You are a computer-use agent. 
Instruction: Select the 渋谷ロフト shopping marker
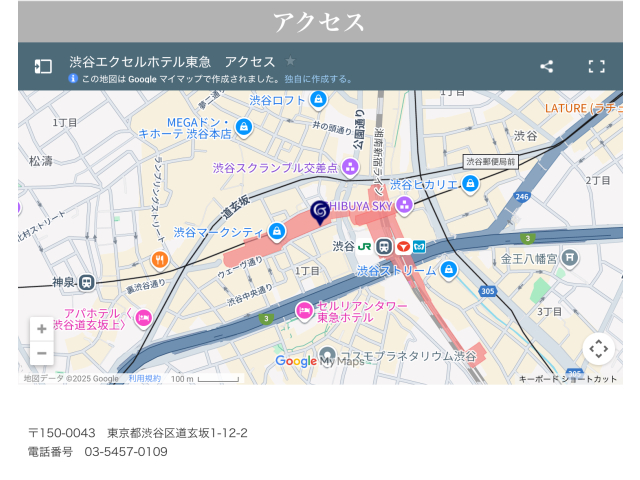[318, 99]
